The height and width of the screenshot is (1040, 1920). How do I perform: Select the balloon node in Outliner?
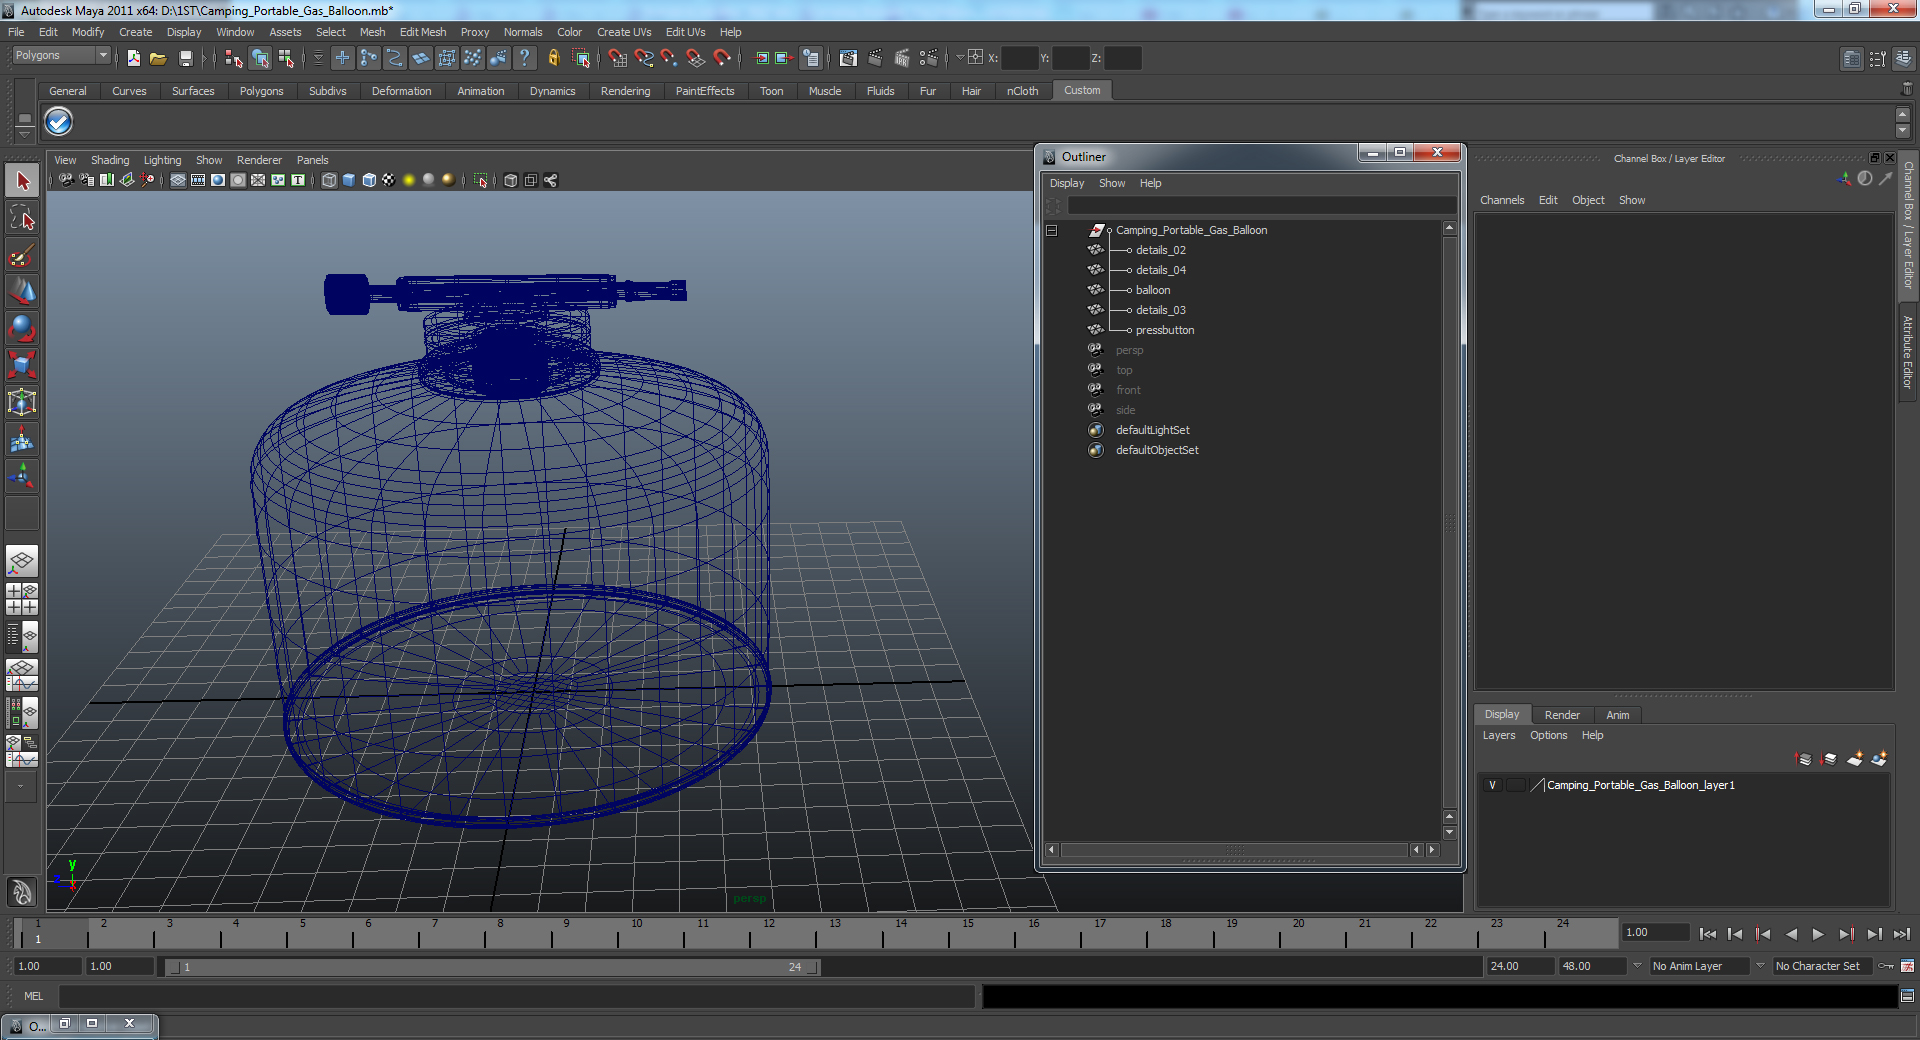point(1152,290)
